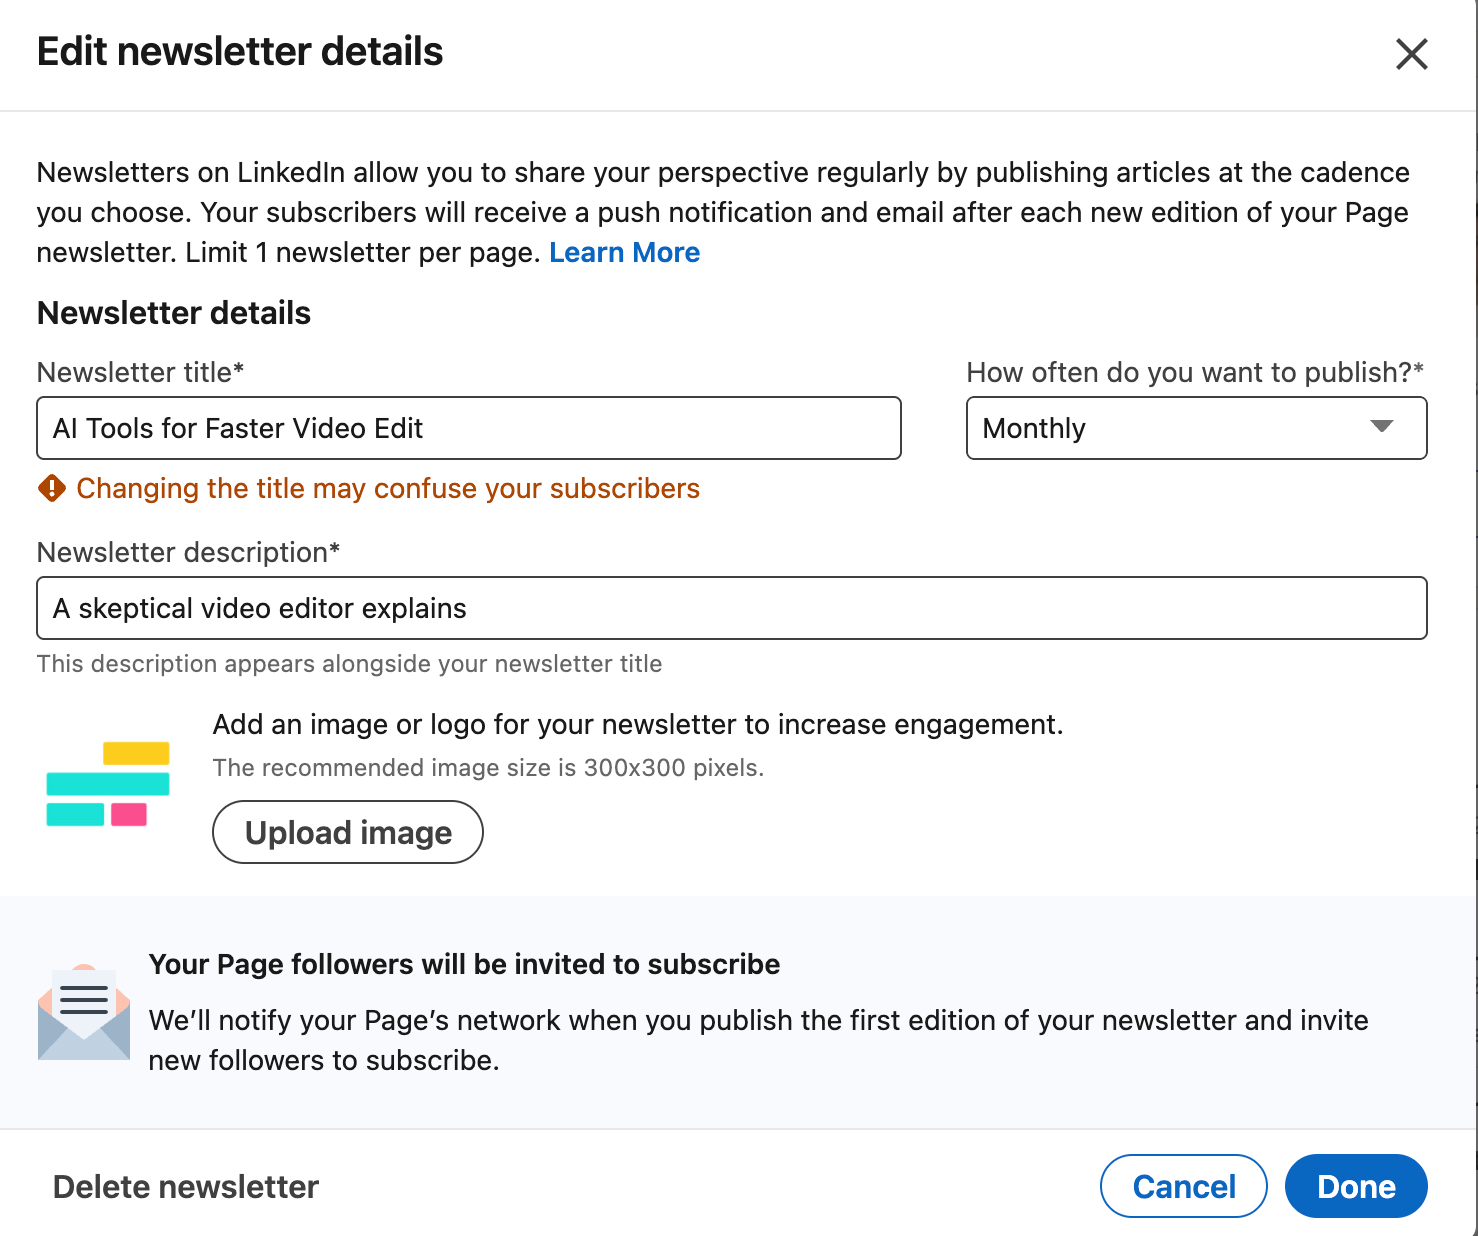Click the recommended image size hint text
The width and height of the screenshot is (1478, 1236).
(488, 768)
